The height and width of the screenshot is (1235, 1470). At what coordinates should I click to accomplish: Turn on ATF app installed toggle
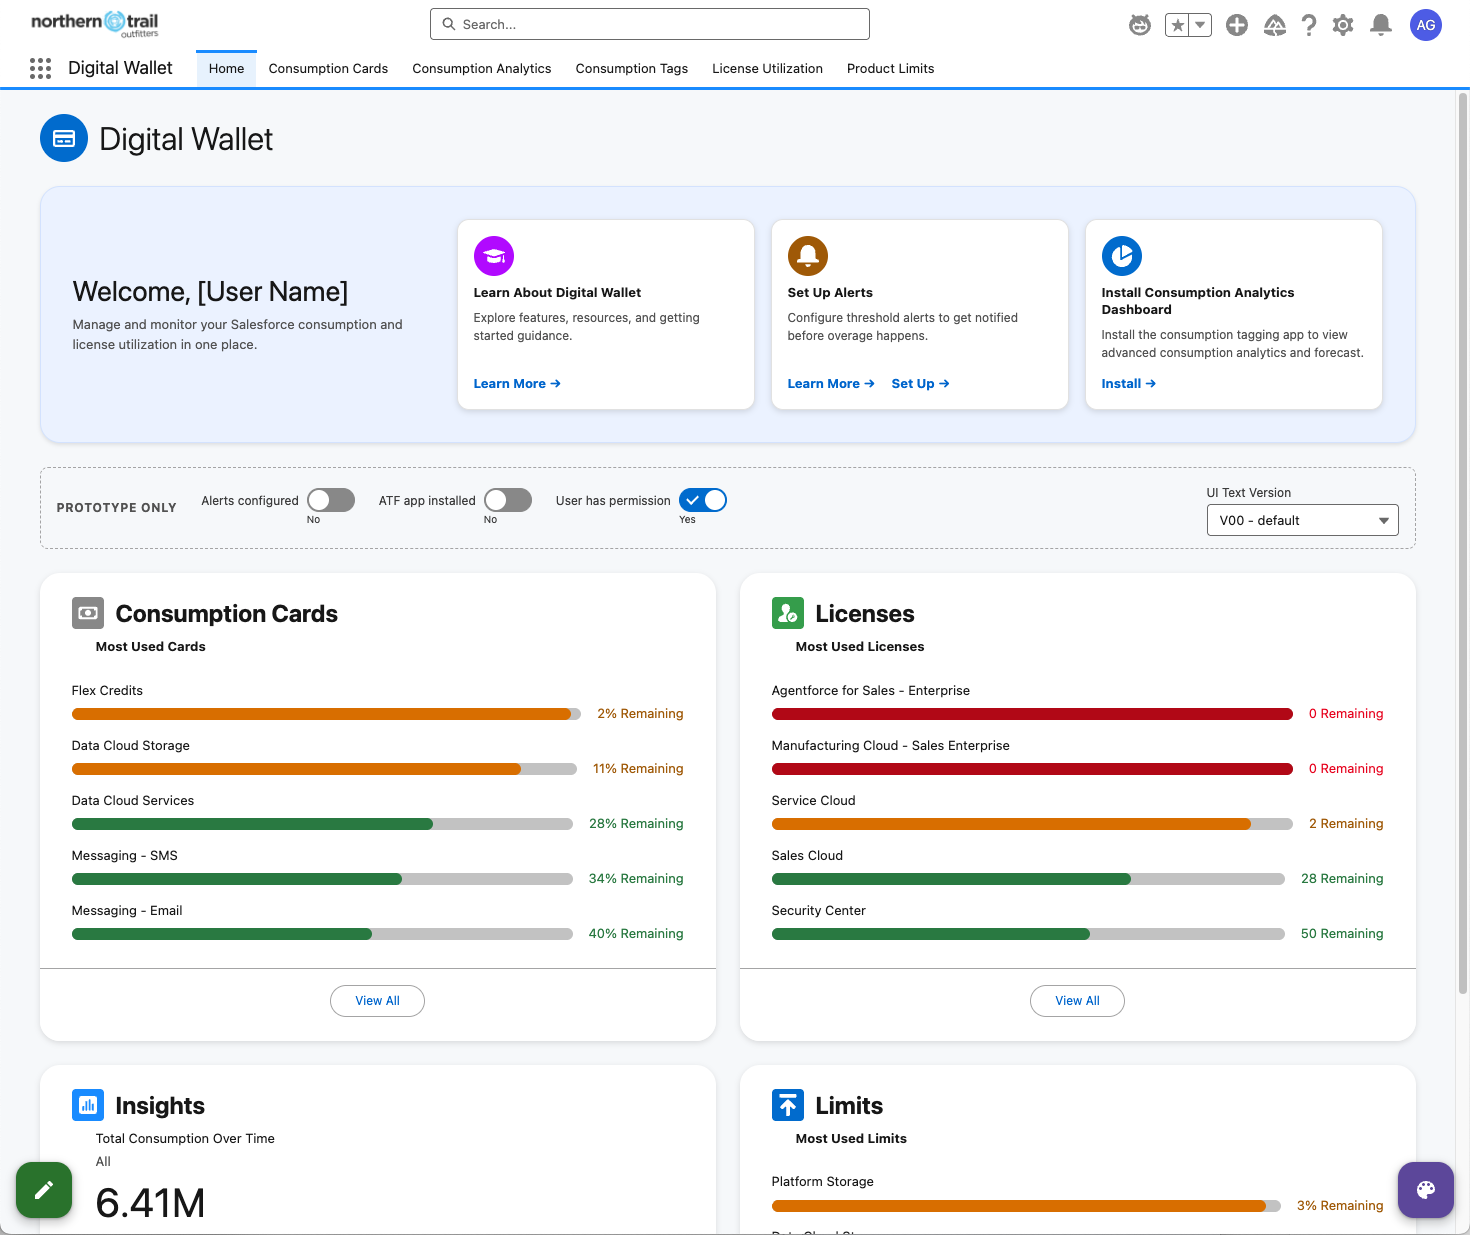click(x=508, y=500)
